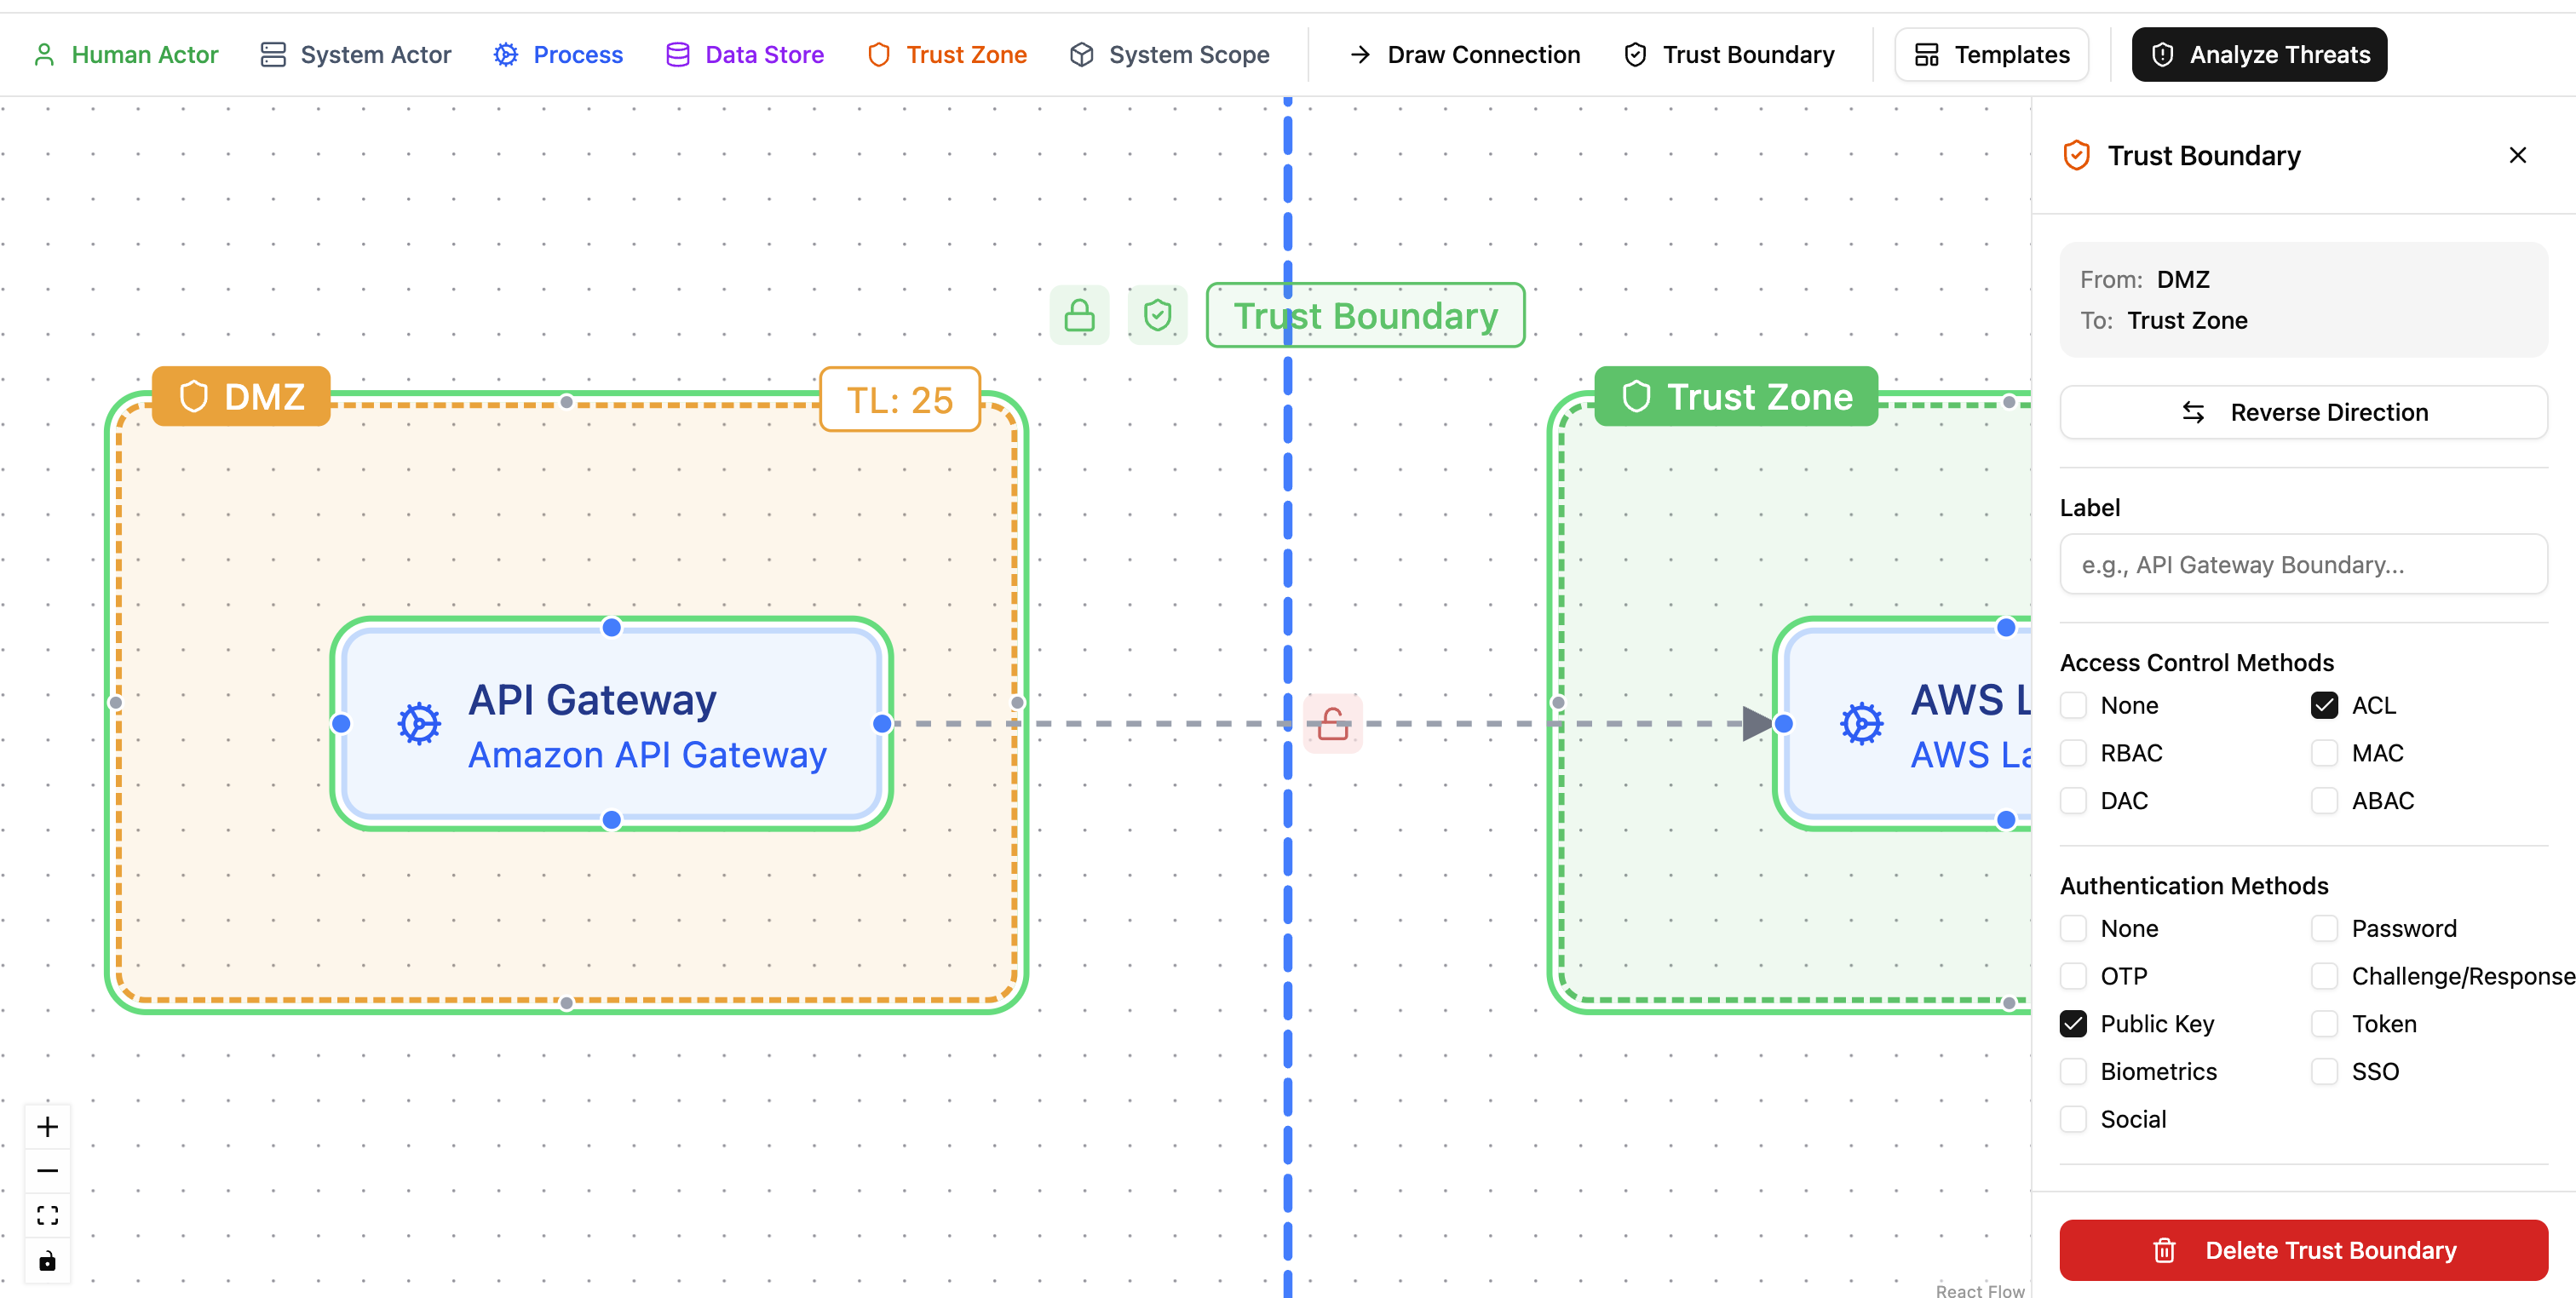Run Analyze Threats

[x=2259, y=54]
